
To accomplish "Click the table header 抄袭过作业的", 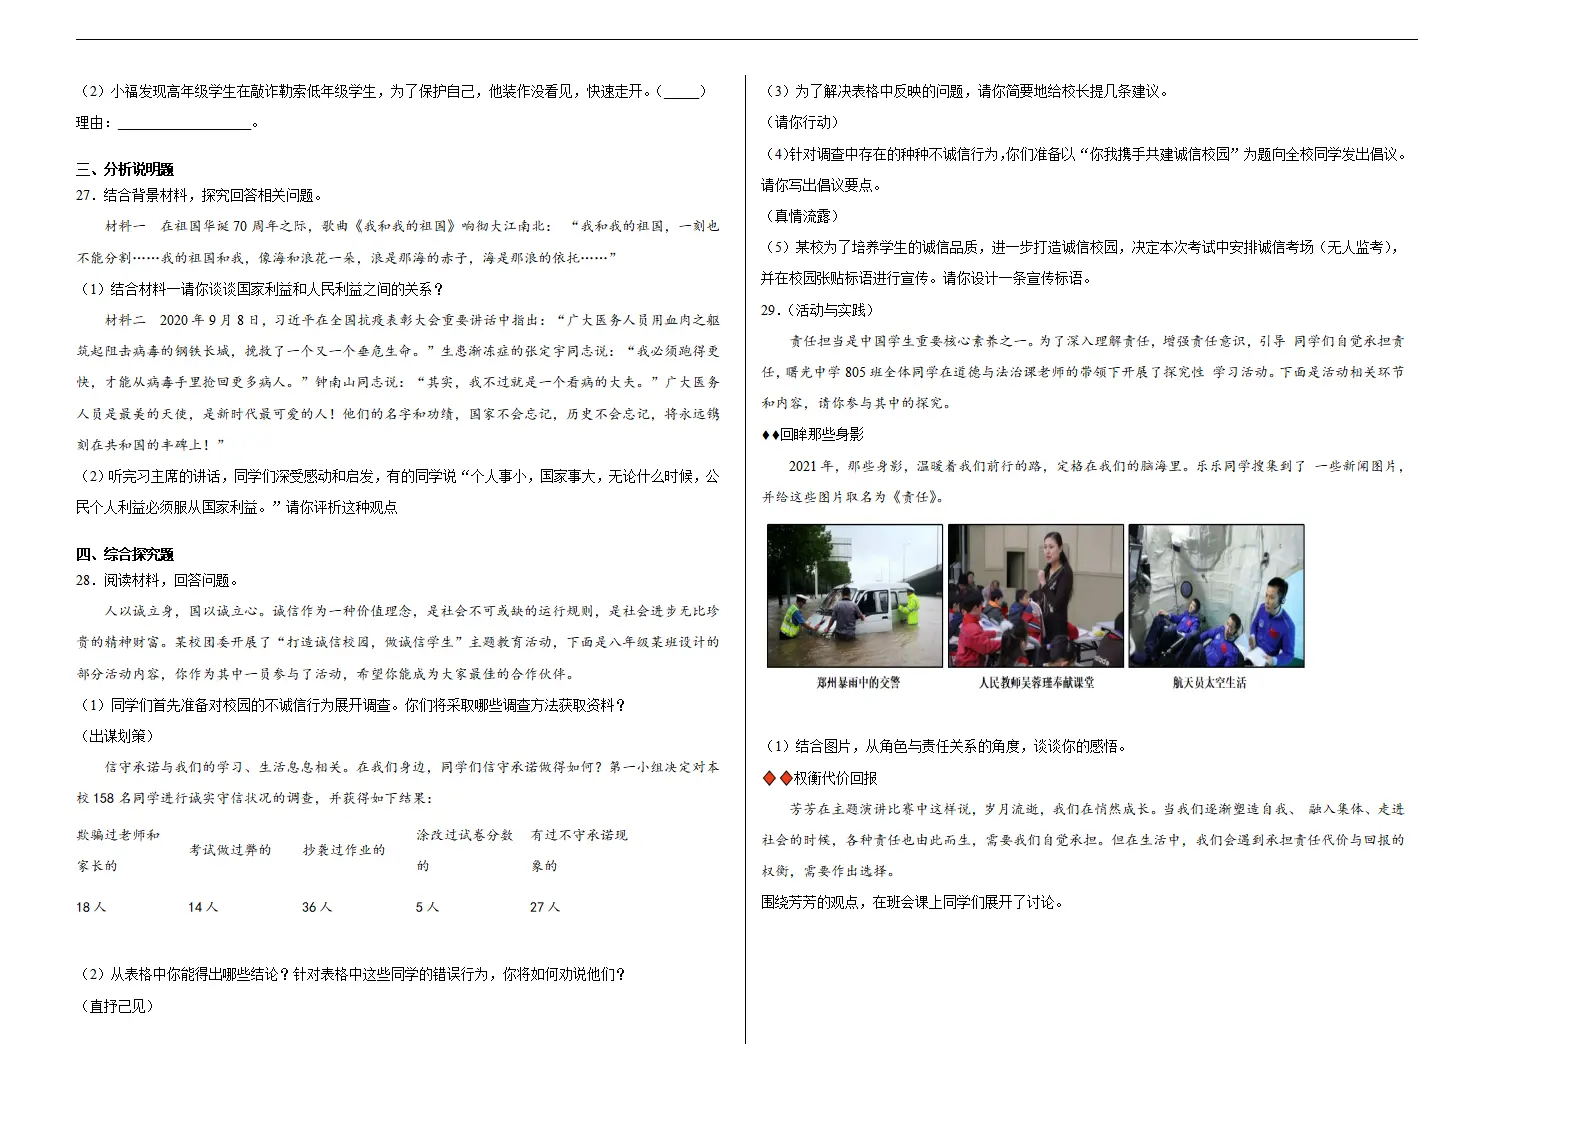I will click(x=344, y=850).
